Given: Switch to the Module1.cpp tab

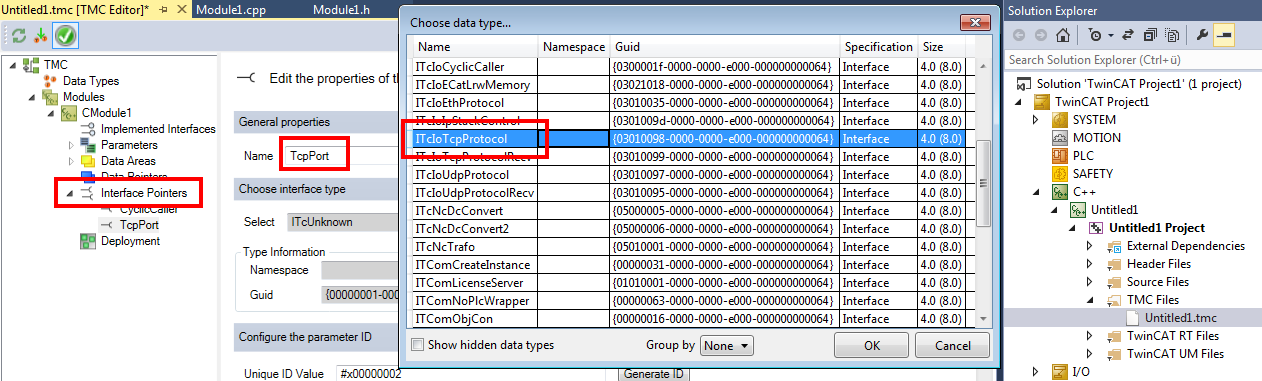Looking at the screenshot, I should pyautogui.click(x=230, y=9).
